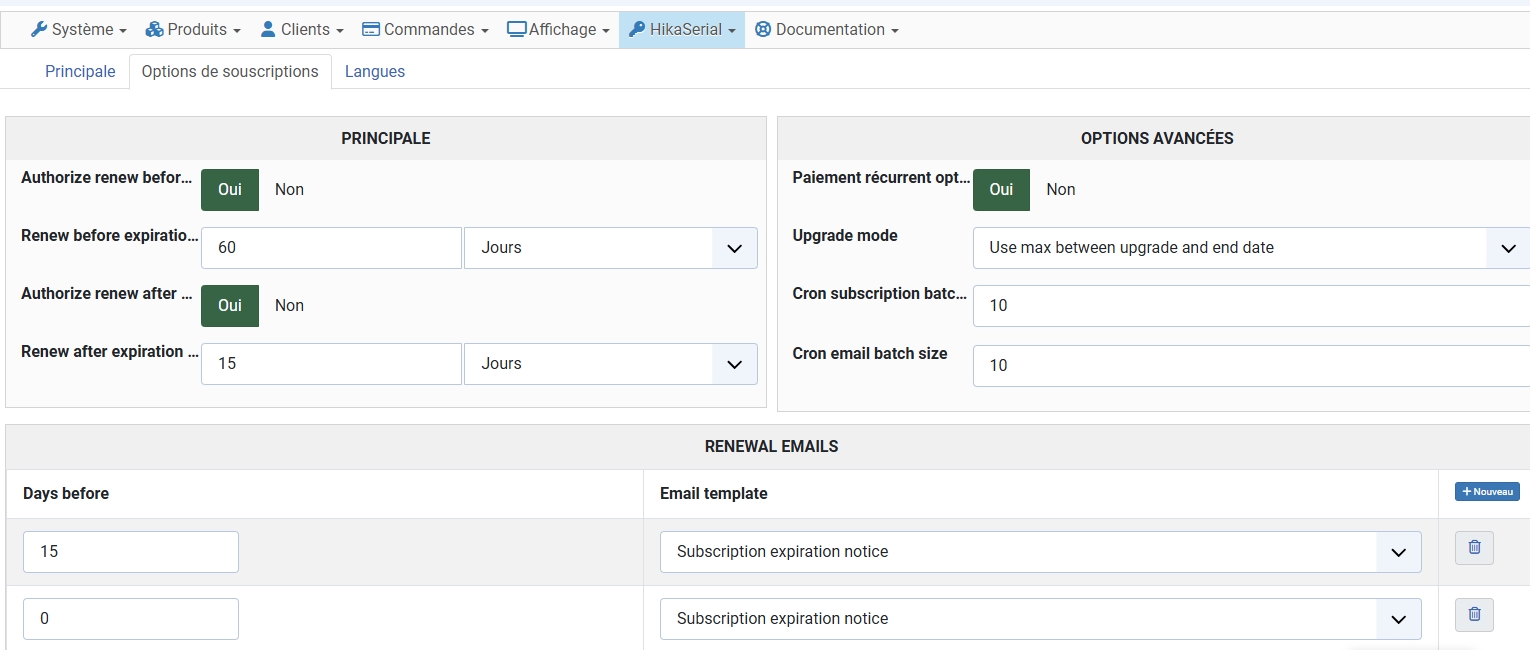The width and height of the screenshot is (1530, 650).
Task: Set Authorize renew before expiration to Non
Action: coord(289,190)
